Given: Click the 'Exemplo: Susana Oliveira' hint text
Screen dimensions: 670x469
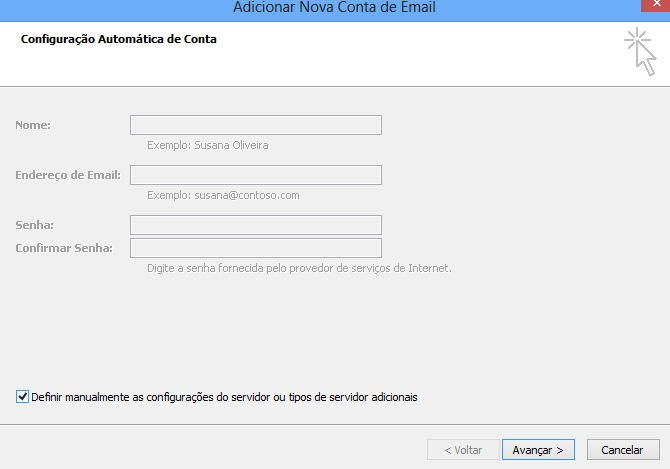Looking at the screenshot, I should click(x=208, y=145).
